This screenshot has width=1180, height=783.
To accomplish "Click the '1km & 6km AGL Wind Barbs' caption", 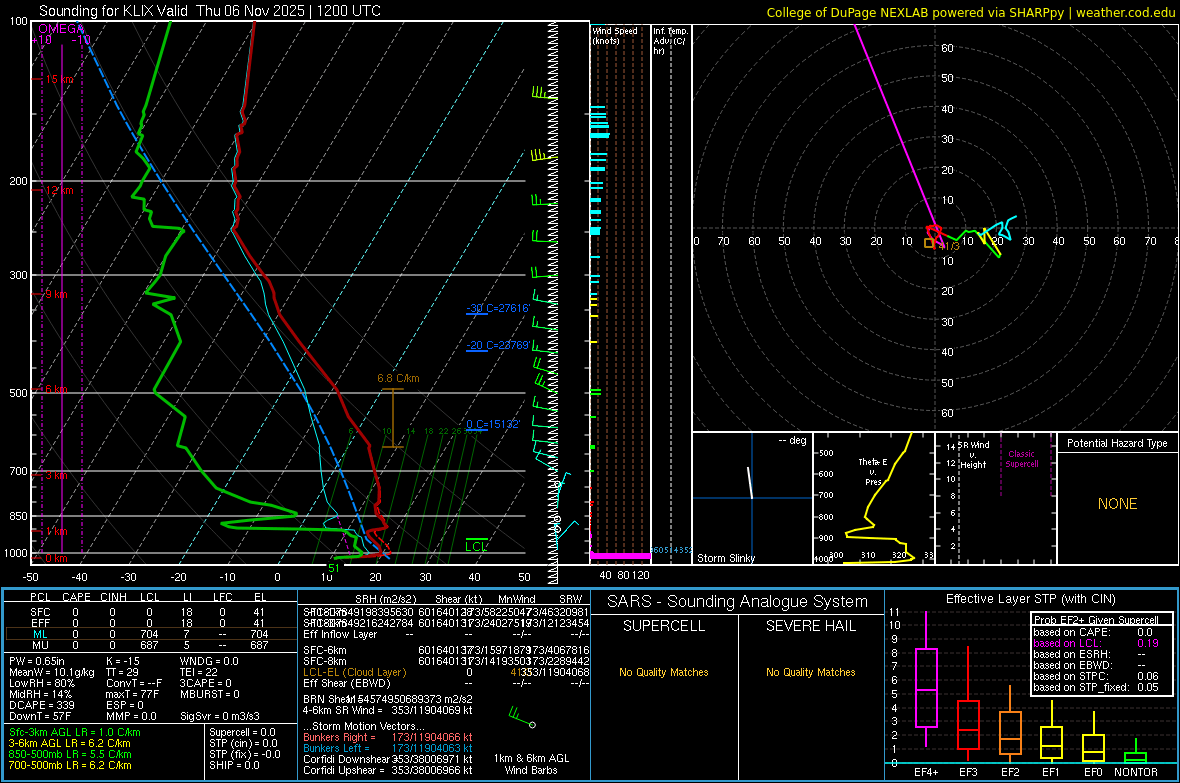I will point(531,764).
